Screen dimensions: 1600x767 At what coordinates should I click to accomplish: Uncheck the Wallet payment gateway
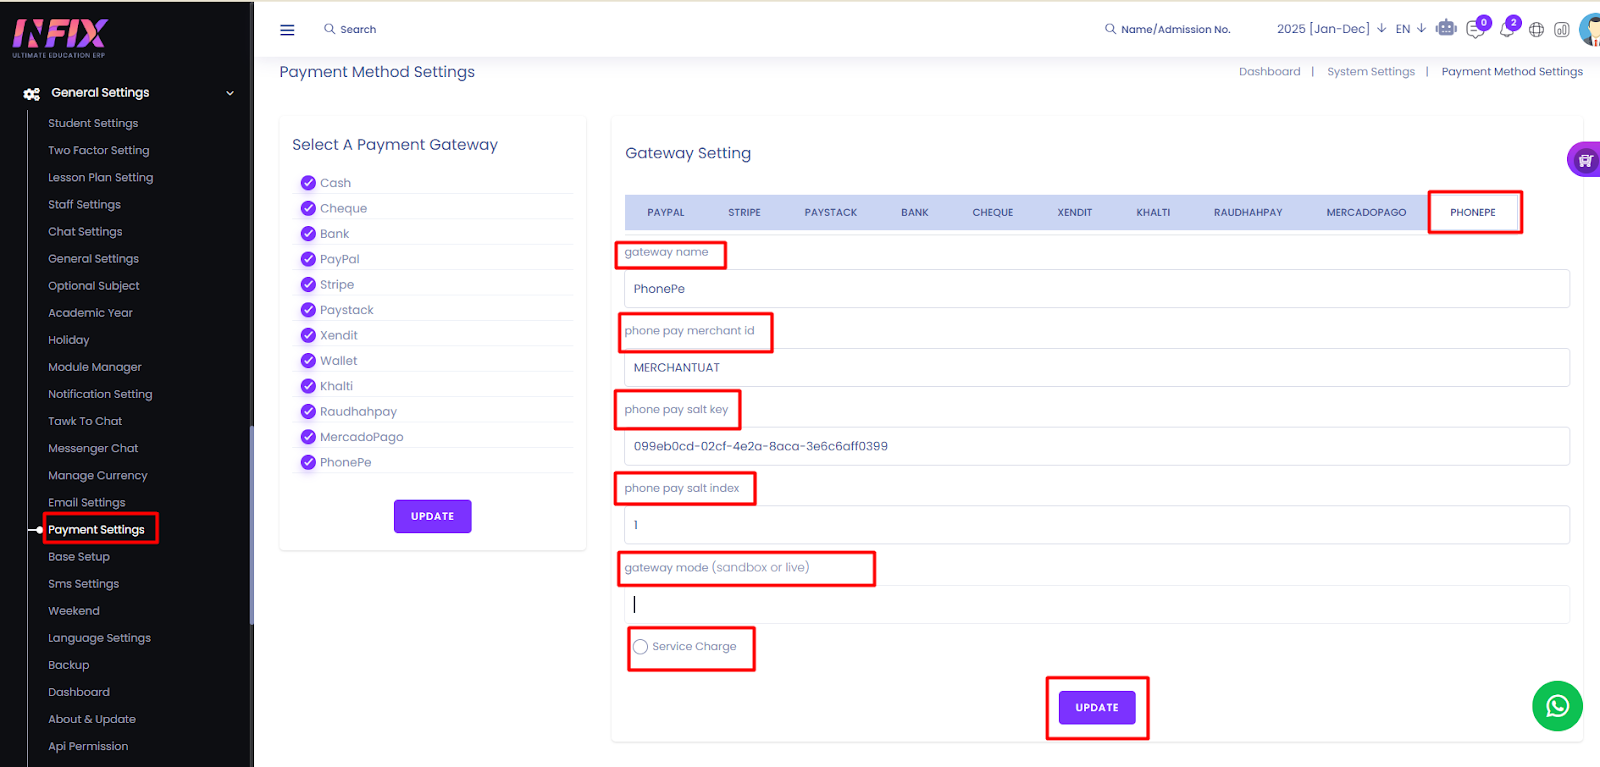308,360
